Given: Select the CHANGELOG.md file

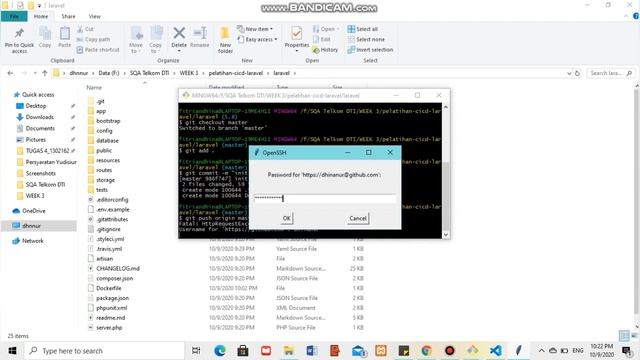Looking at the screenshot, I should (x=118, y=268).
